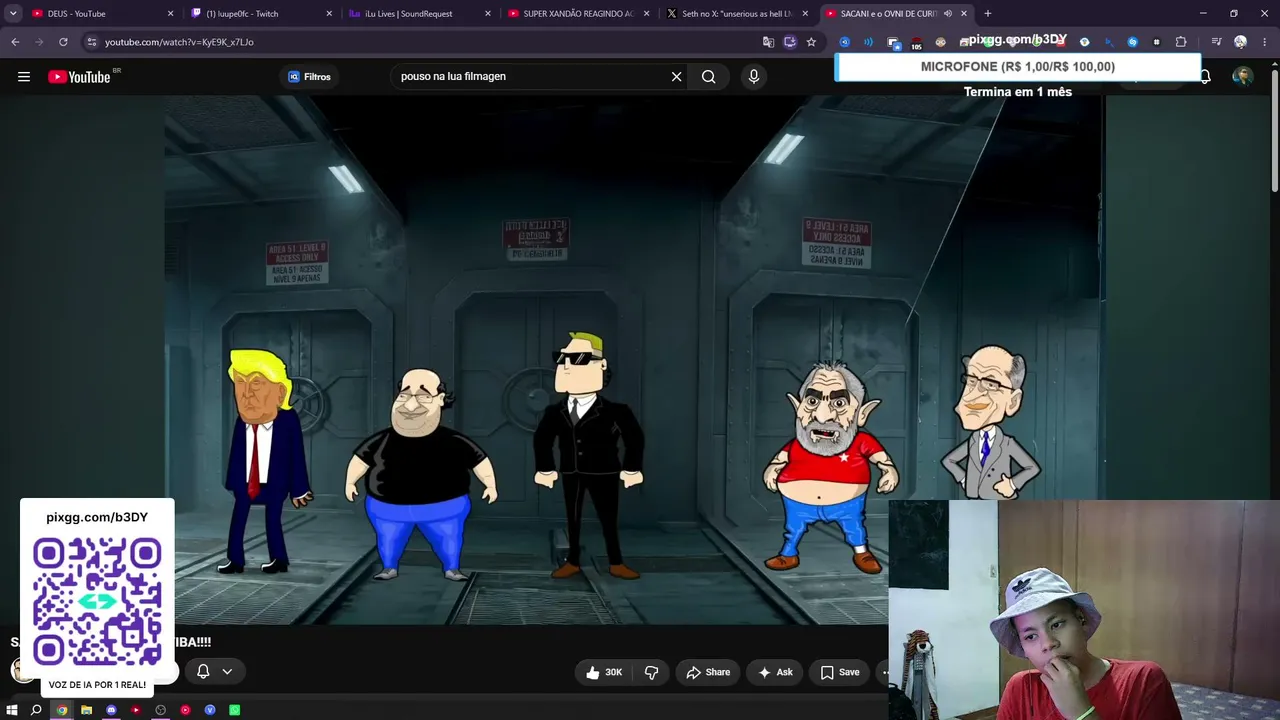Dislike the video with thumbs down
The width and height of the screenshot is (1280, 720).
coord(651,672)
